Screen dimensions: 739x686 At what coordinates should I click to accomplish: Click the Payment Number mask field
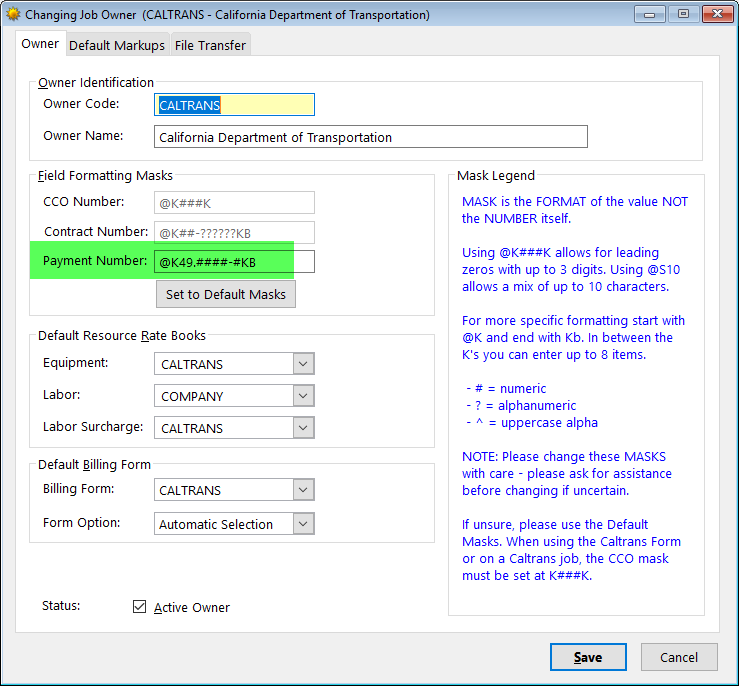234,261
